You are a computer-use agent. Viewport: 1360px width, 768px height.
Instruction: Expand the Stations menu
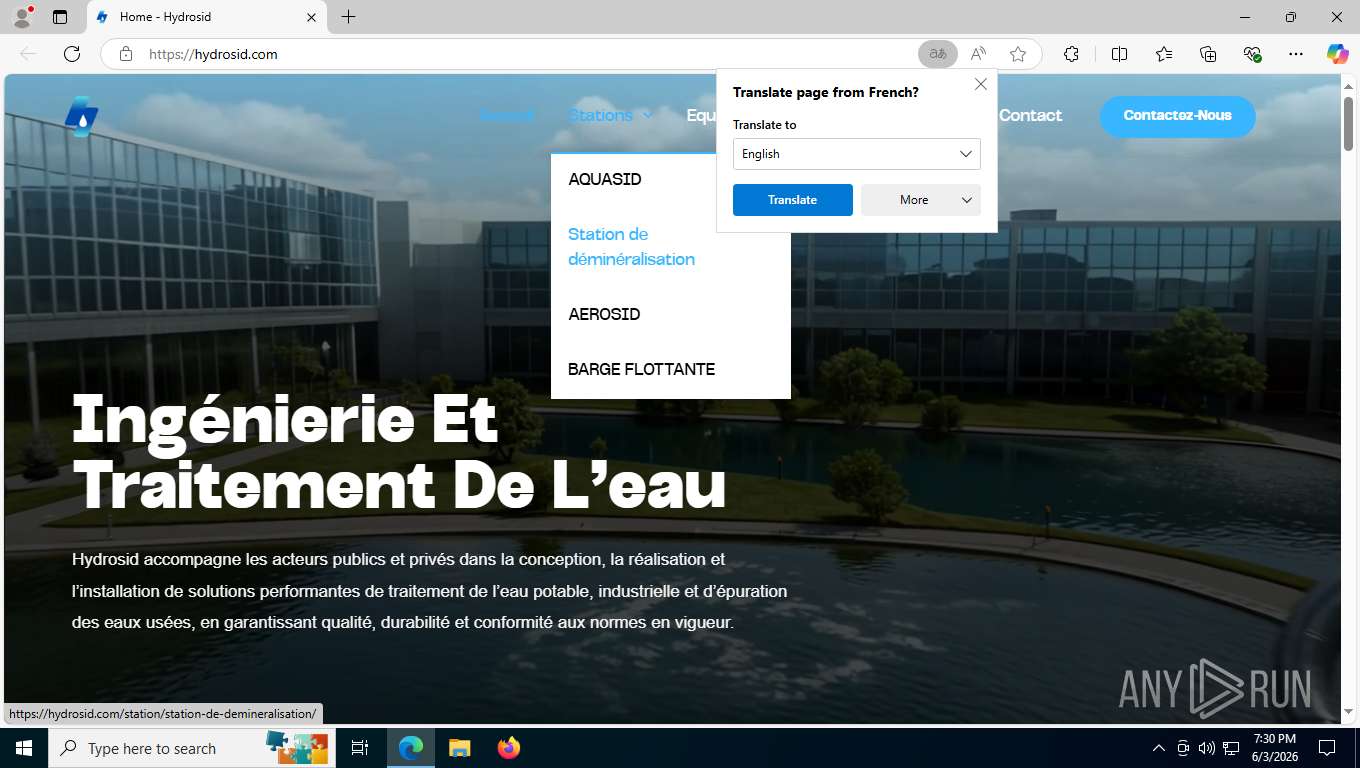610,115
